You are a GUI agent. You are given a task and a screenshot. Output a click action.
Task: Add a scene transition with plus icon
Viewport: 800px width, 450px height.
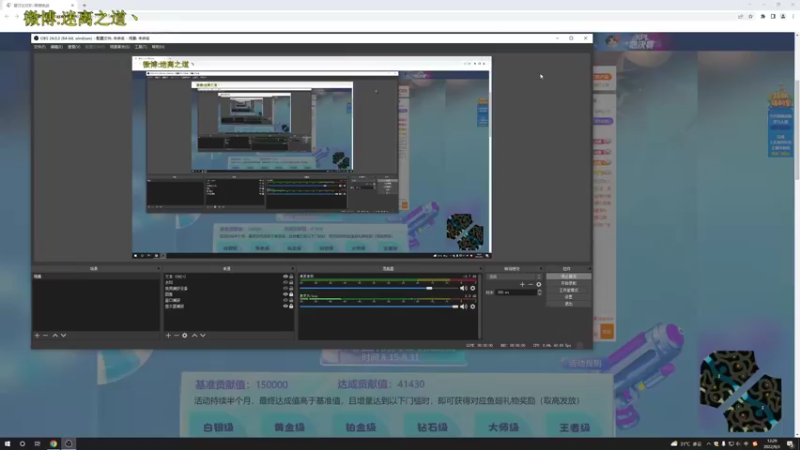[522, 284]
